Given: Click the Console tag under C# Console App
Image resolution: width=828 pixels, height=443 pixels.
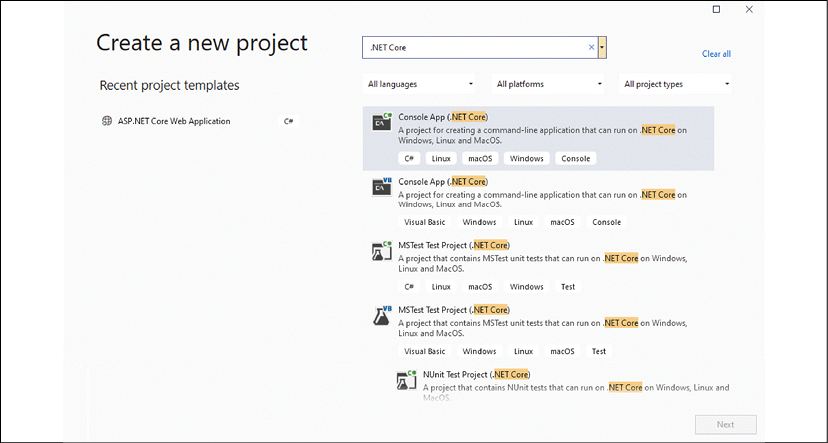Looking at the screenshot, I should [x=576, y=158].
